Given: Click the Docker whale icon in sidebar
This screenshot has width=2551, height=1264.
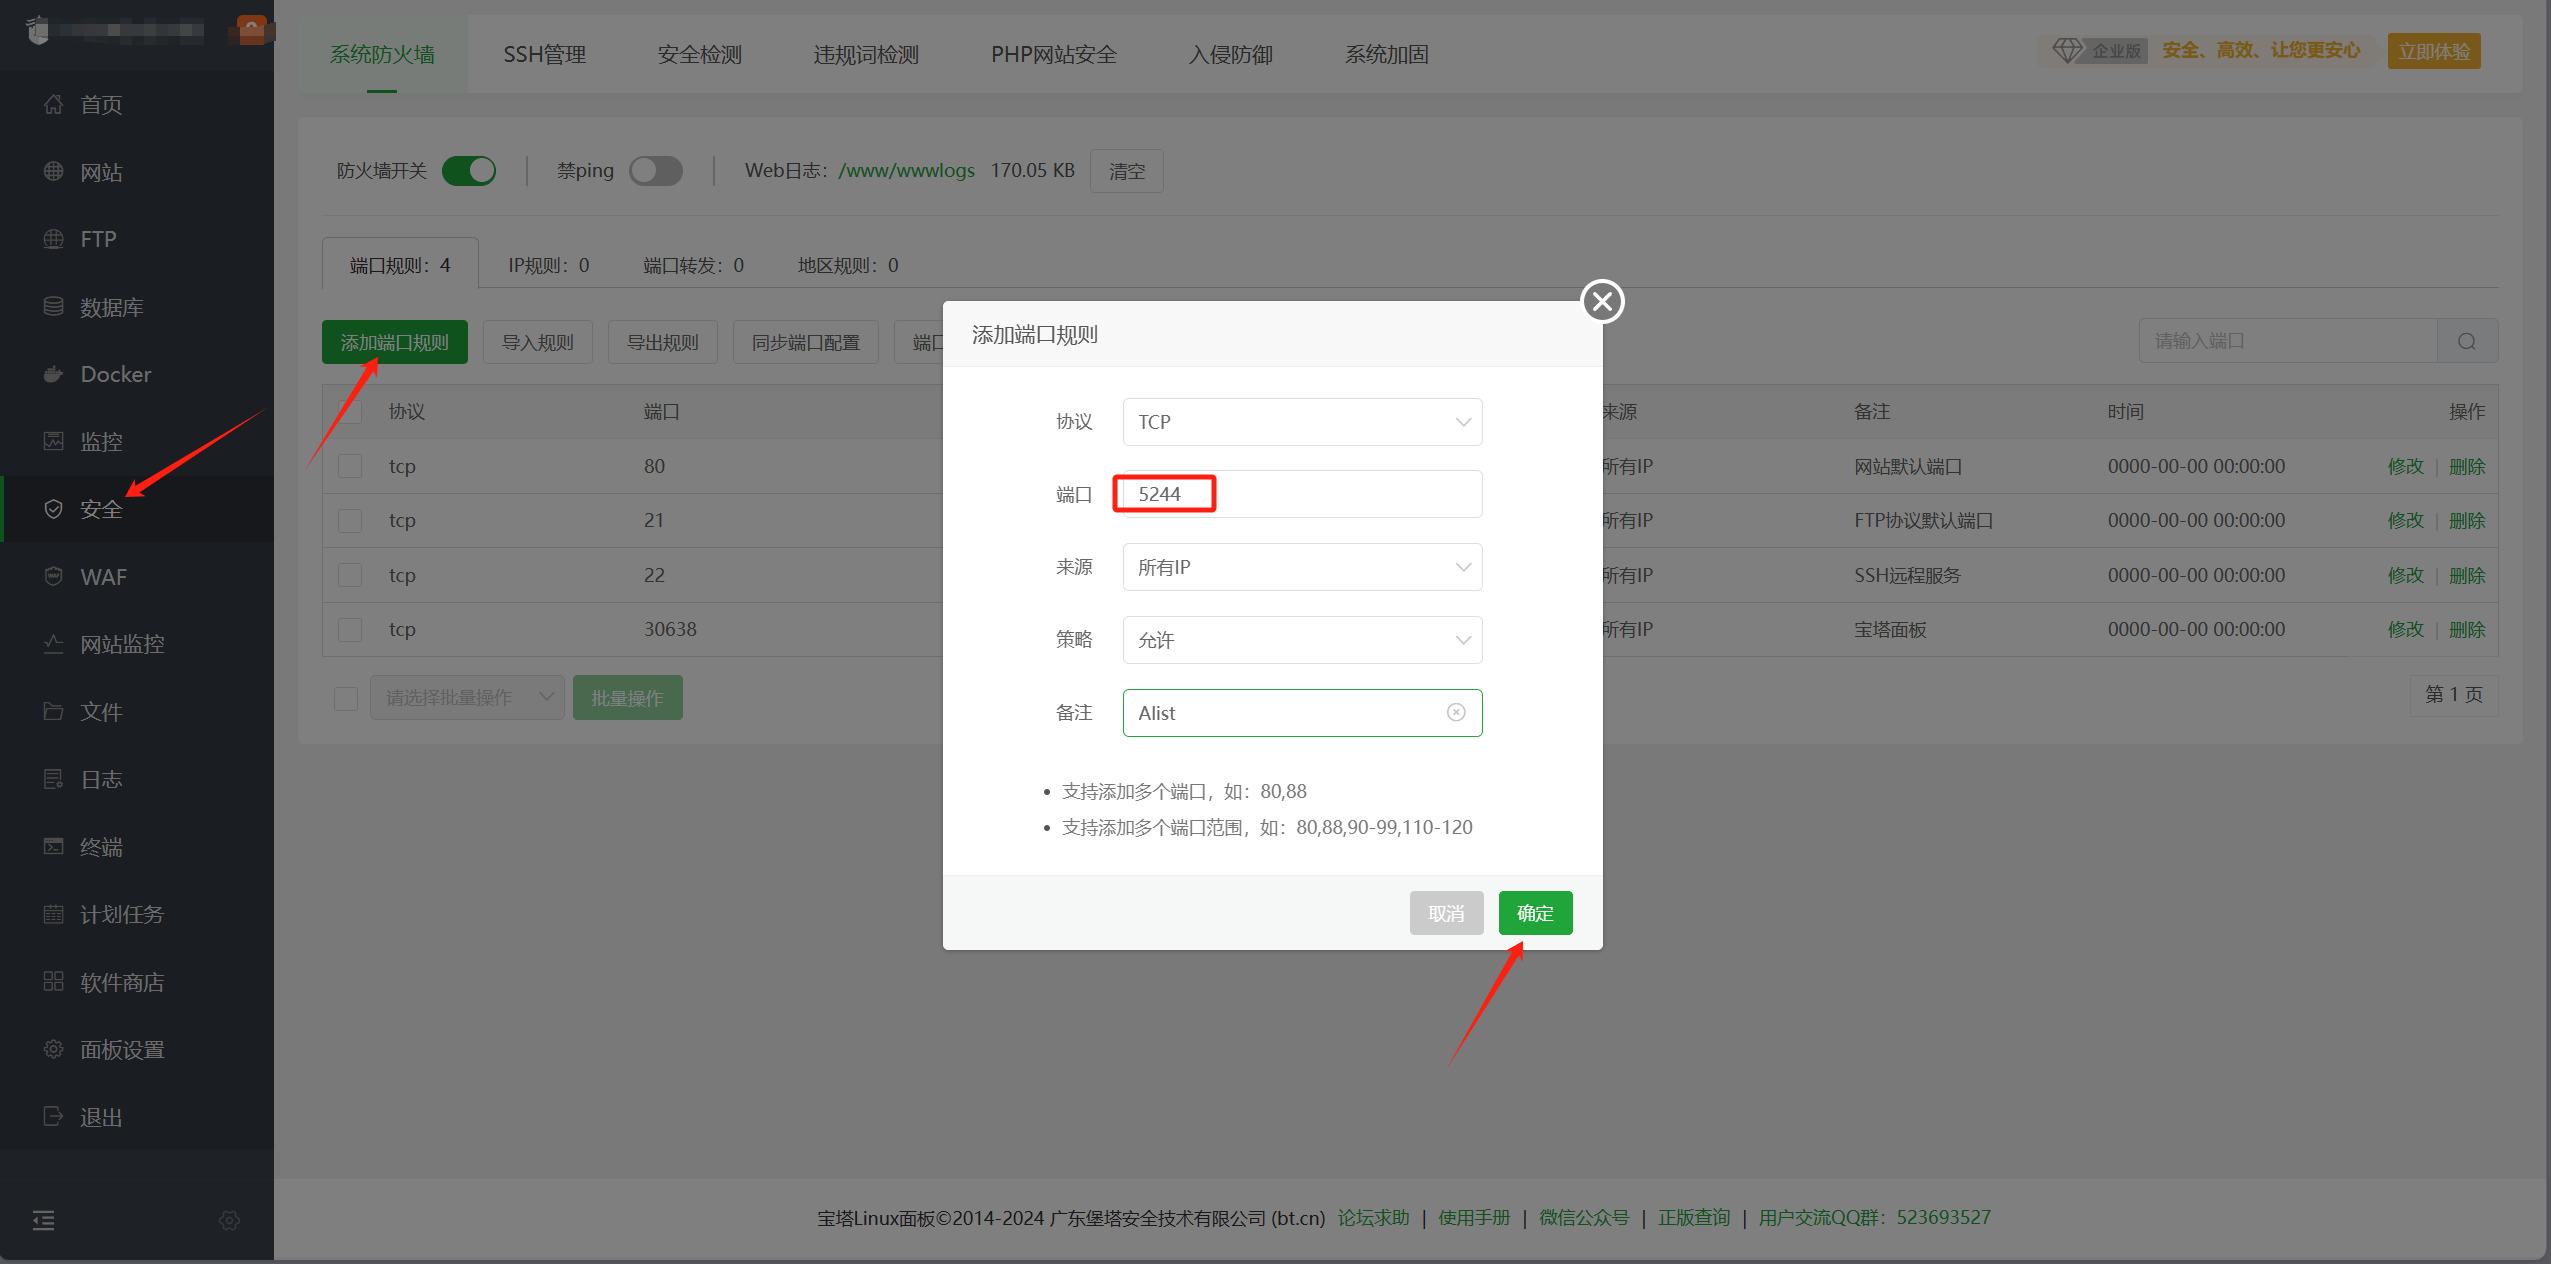Looking at the screenshot, I should coord(53,374).
